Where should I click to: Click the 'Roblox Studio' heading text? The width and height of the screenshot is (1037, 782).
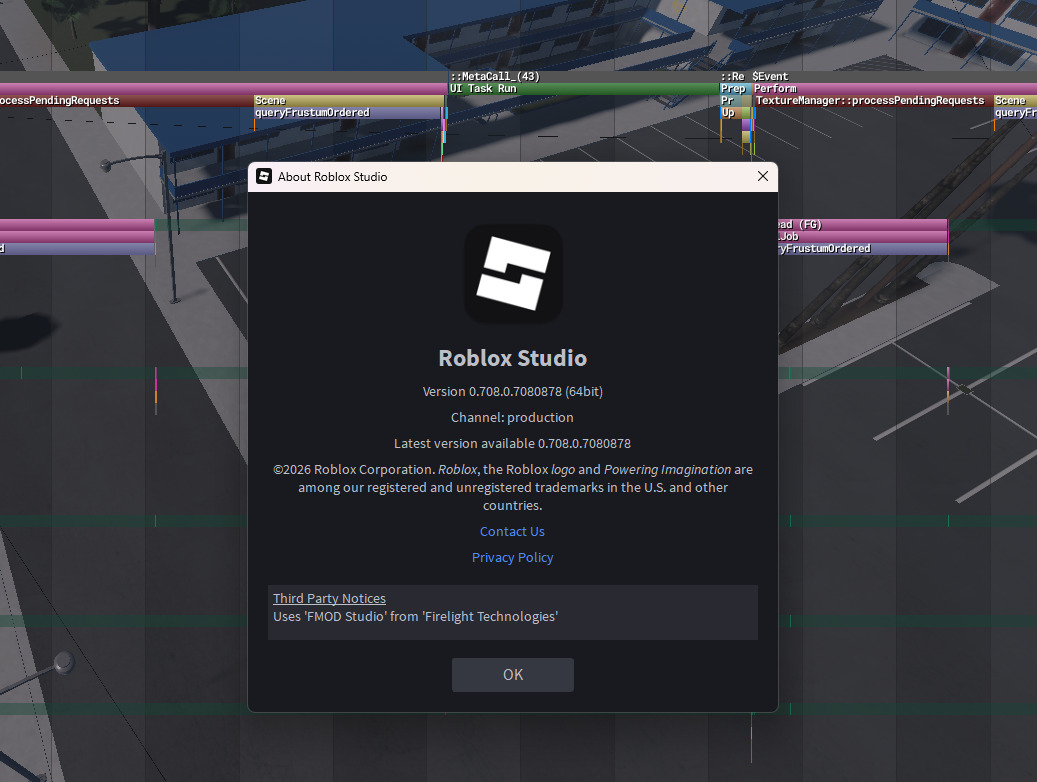point(513,358)
